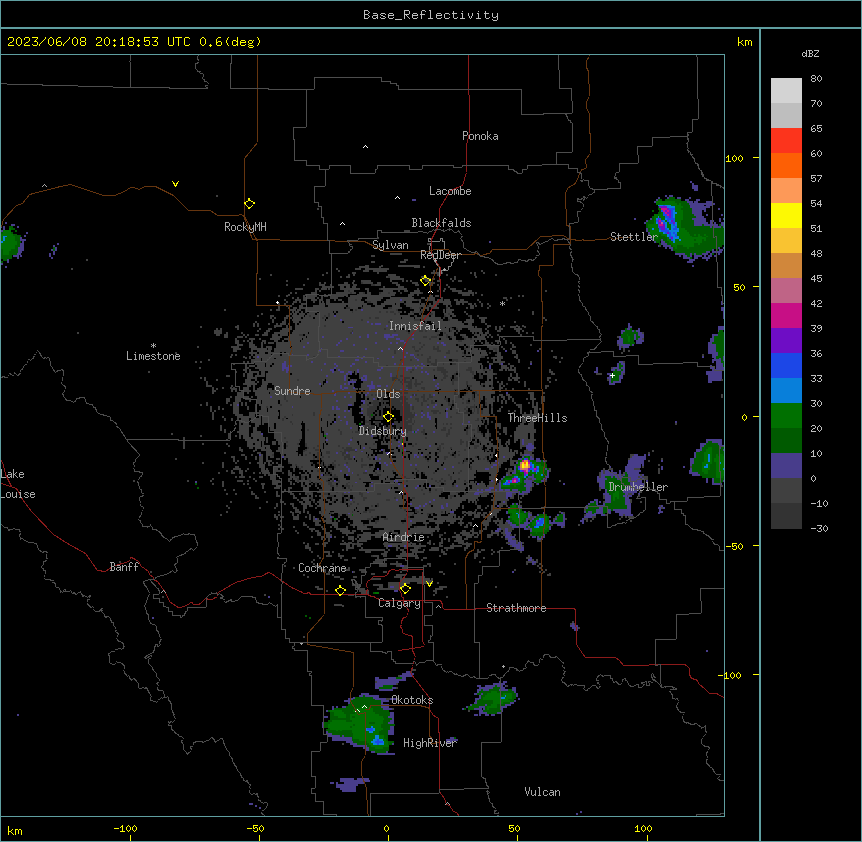Click the Limestone label

click(153, 356)
